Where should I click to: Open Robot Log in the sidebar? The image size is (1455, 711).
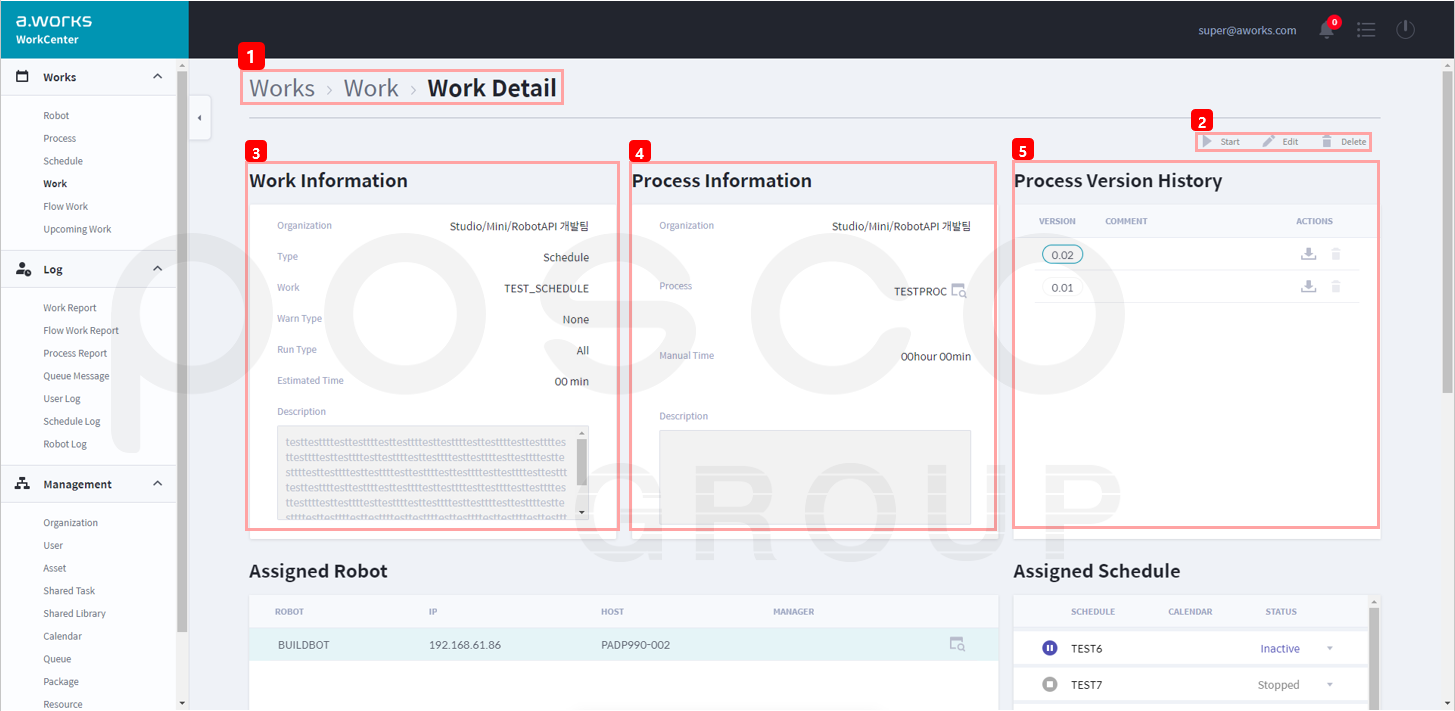pyautogui.click(x=65, y=445)
